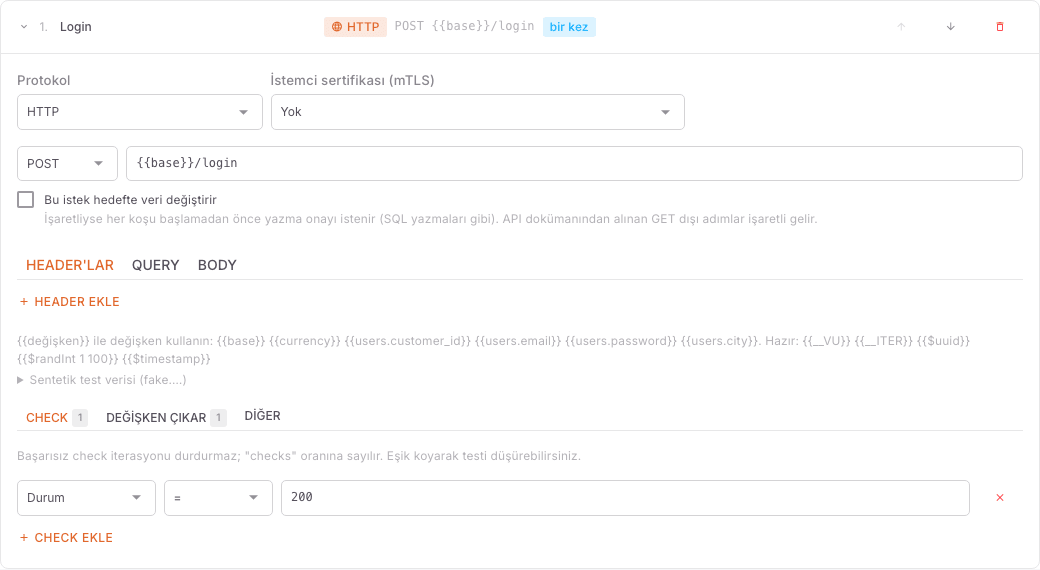The width and height of the screenshot is (1040, 570).
Task: Expand 'Sentetik test verisi (fake....)' section
Action: [102, 380]
